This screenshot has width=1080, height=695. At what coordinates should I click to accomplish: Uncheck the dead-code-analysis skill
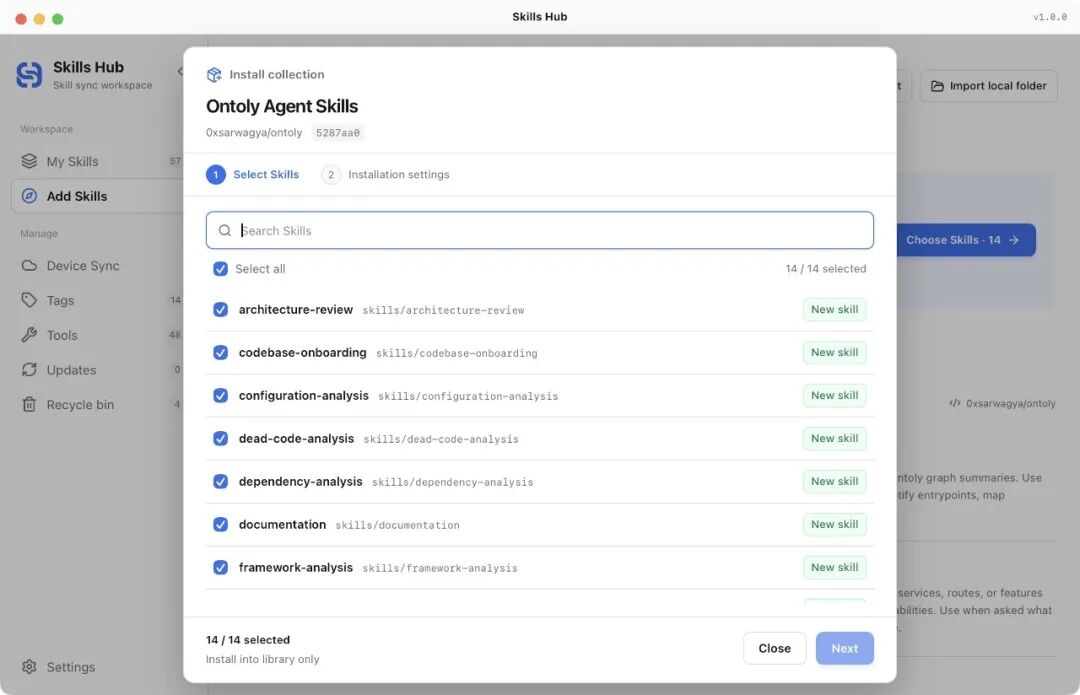tap(220, 438)
